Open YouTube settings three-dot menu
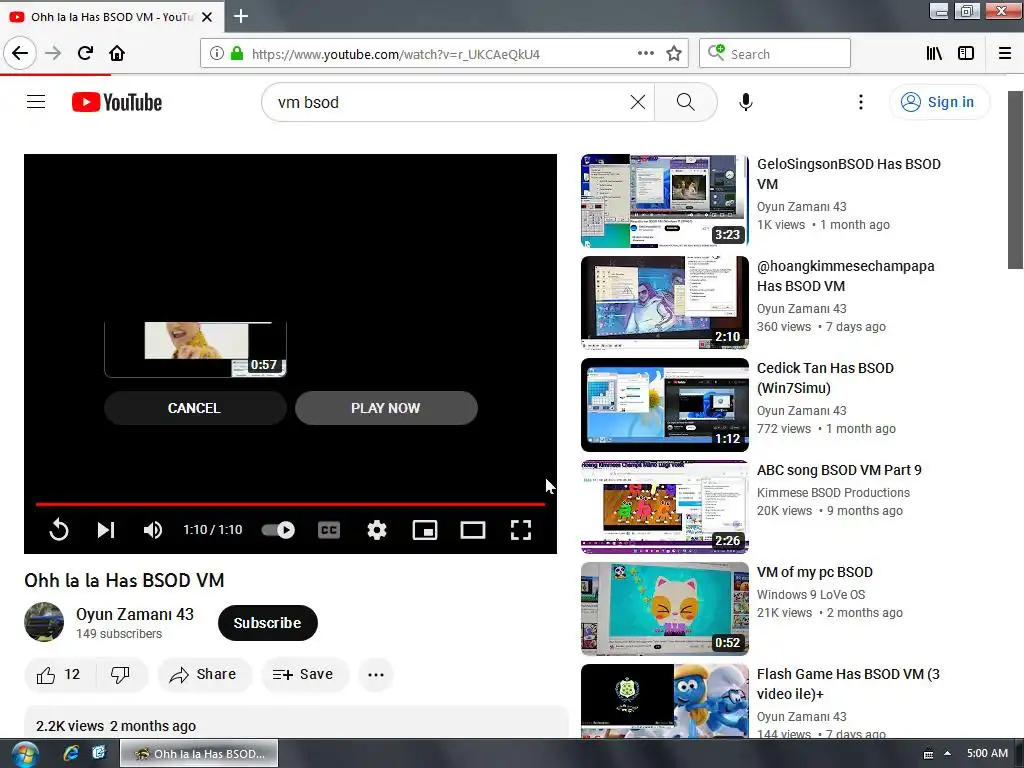 point(860,103)
